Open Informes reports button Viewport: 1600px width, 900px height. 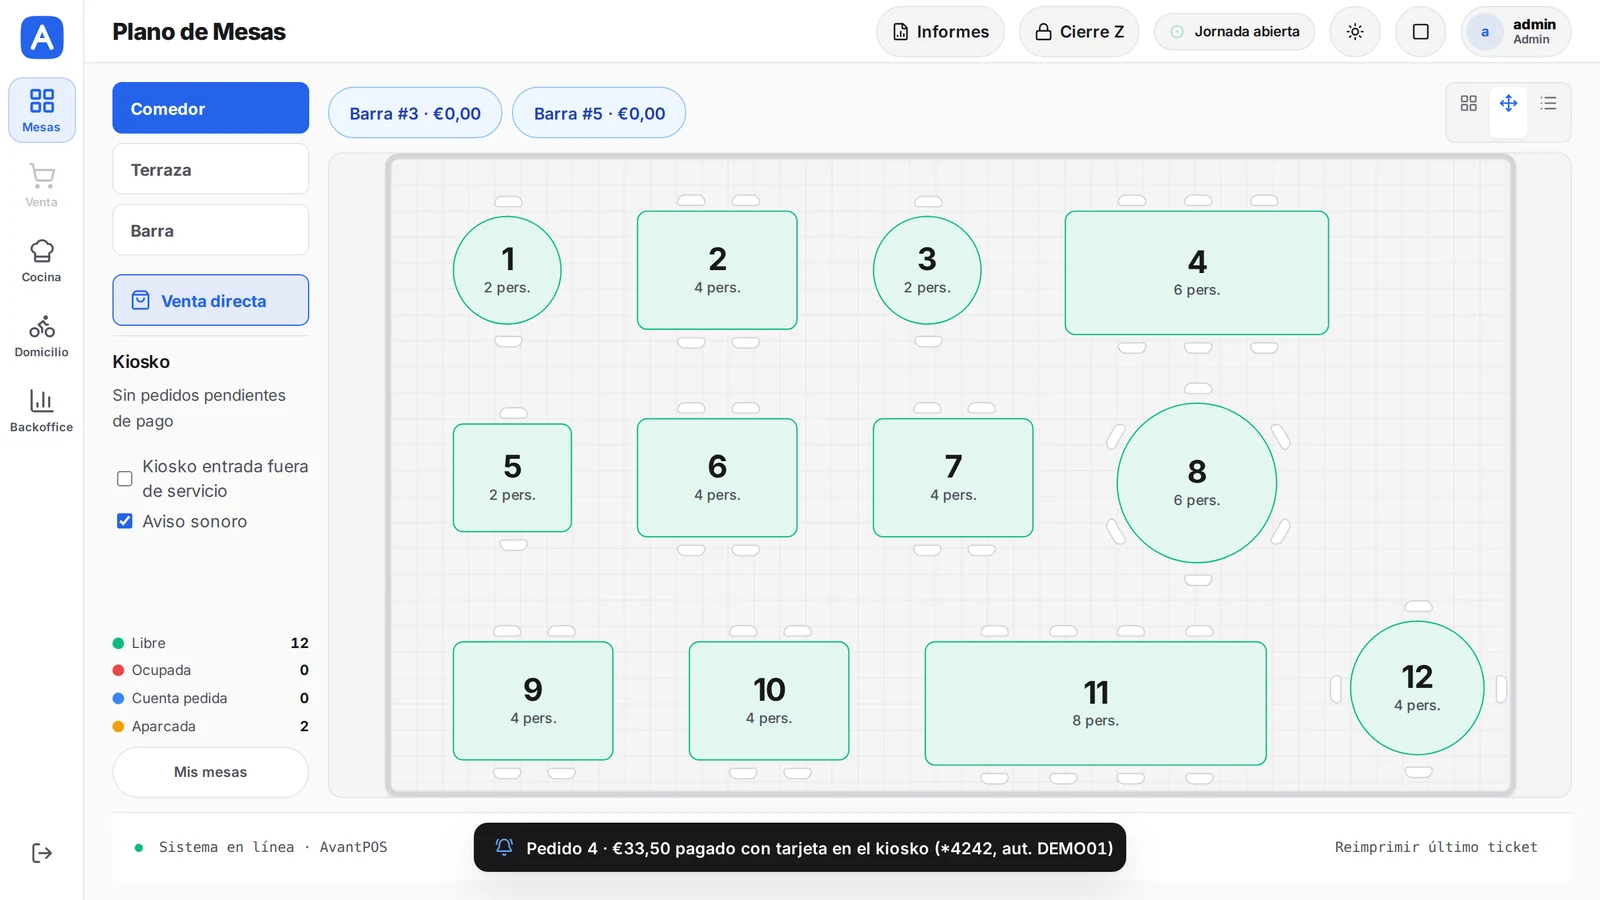[940, 32]
